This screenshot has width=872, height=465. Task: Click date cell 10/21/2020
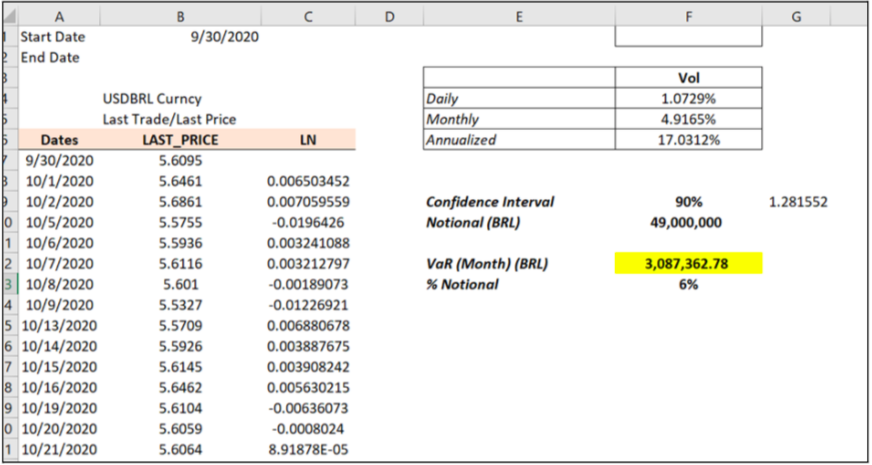(x=60, y=449)
